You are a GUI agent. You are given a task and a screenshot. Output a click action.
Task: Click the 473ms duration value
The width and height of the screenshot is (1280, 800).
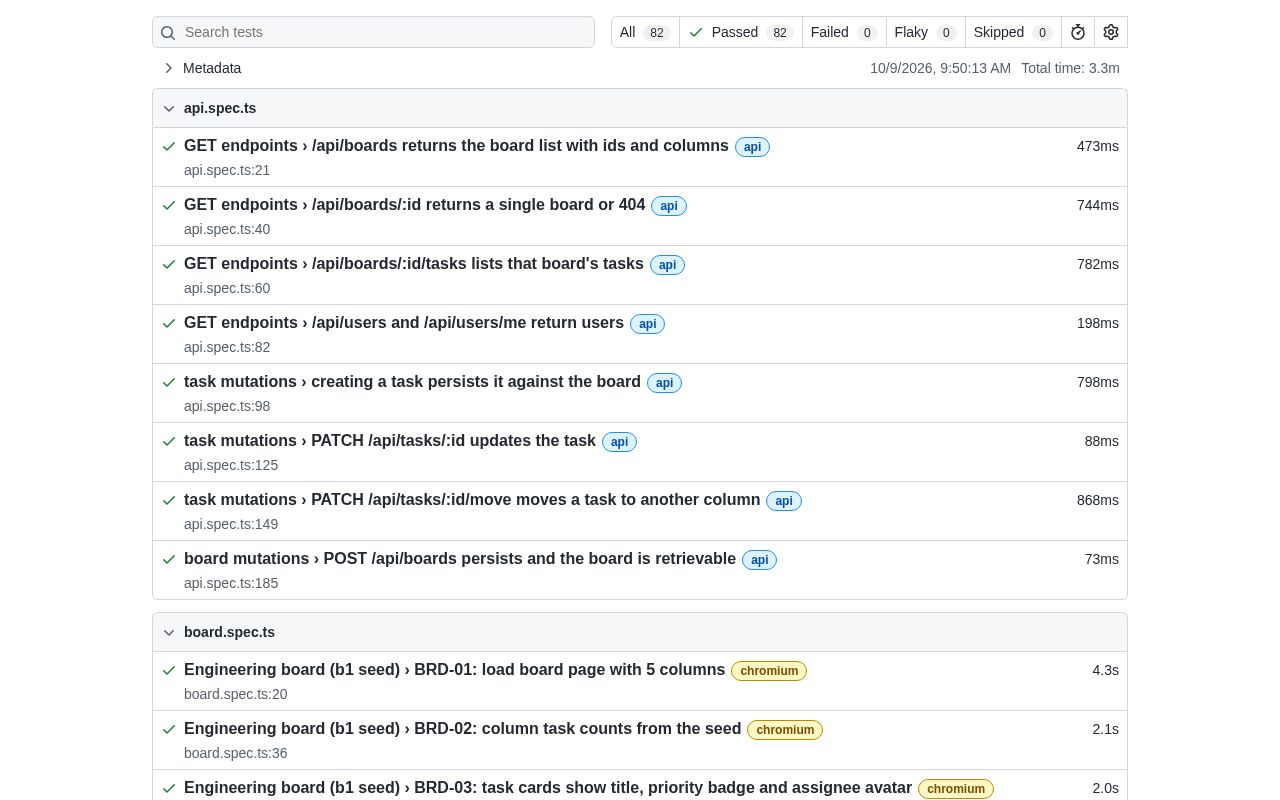click(x=1098, y=146)
